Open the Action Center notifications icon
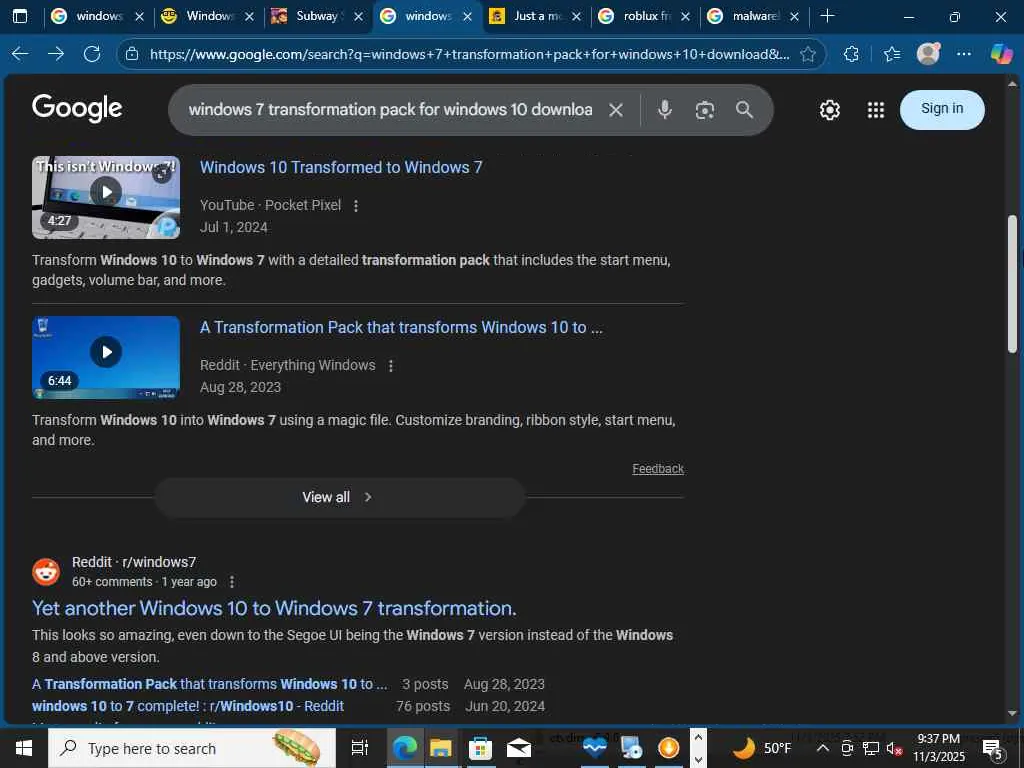 pyautogui.click(x=993, y=748)
